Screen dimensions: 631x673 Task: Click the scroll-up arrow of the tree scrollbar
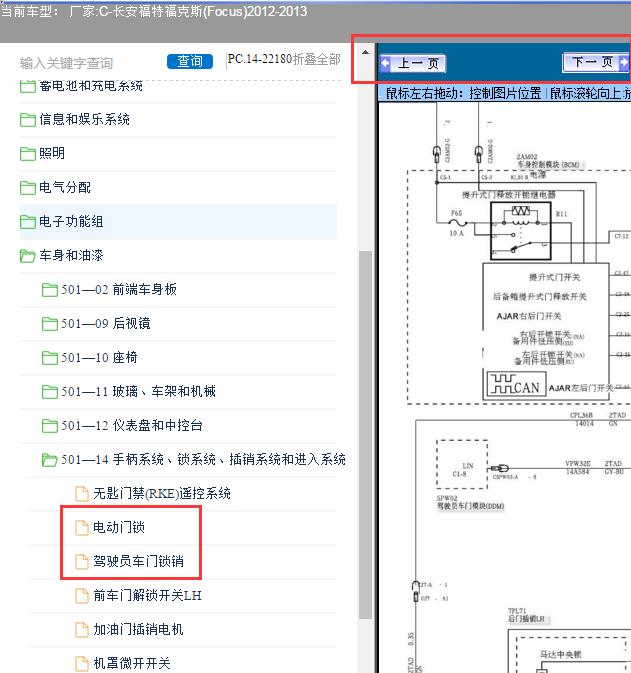(365, 52)
